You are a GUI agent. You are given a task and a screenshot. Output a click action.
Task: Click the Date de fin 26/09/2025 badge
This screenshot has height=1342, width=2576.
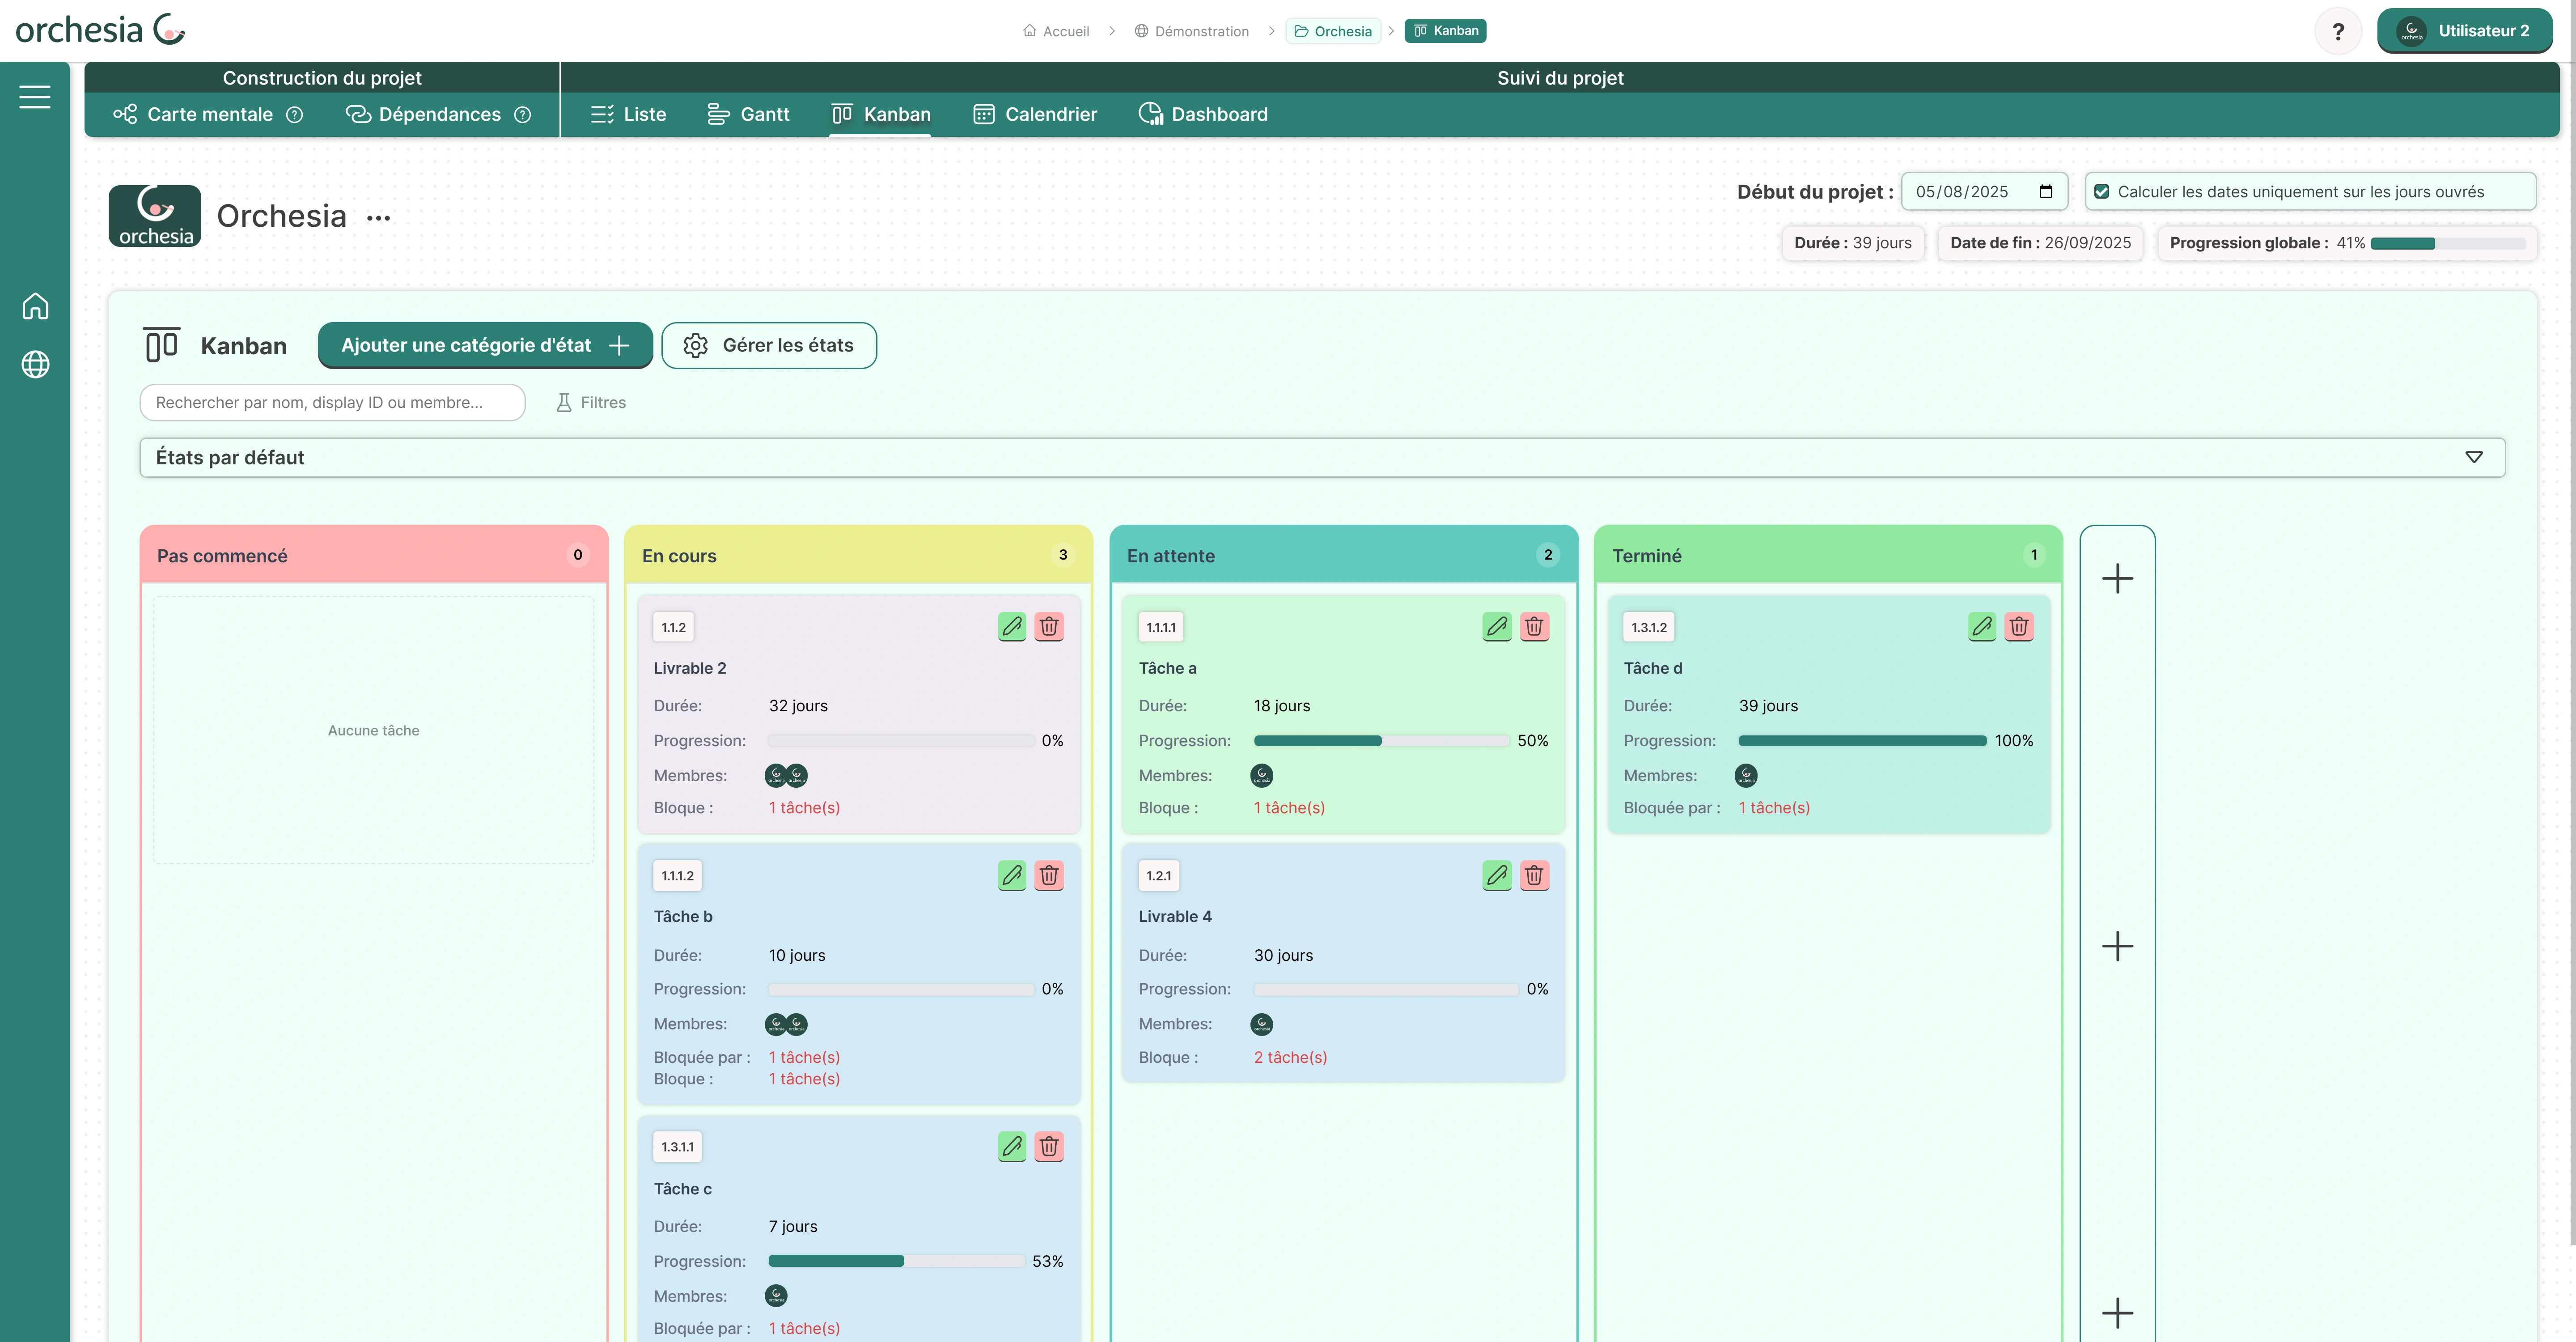2040,243
